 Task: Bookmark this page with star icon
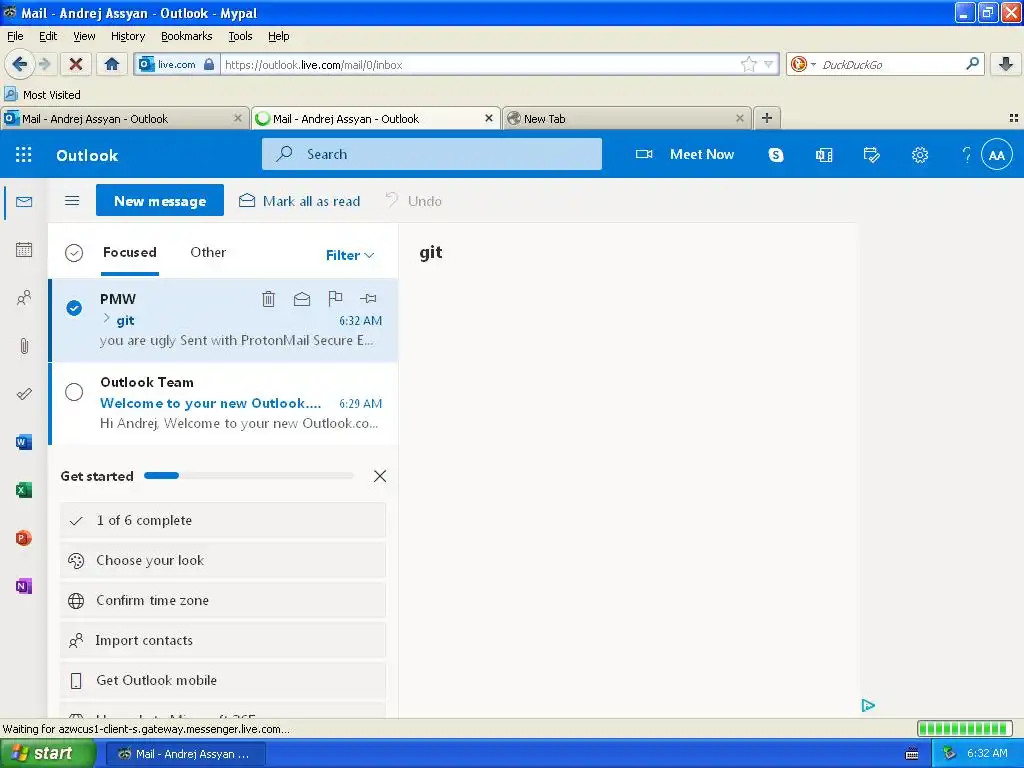coord(748,64)
